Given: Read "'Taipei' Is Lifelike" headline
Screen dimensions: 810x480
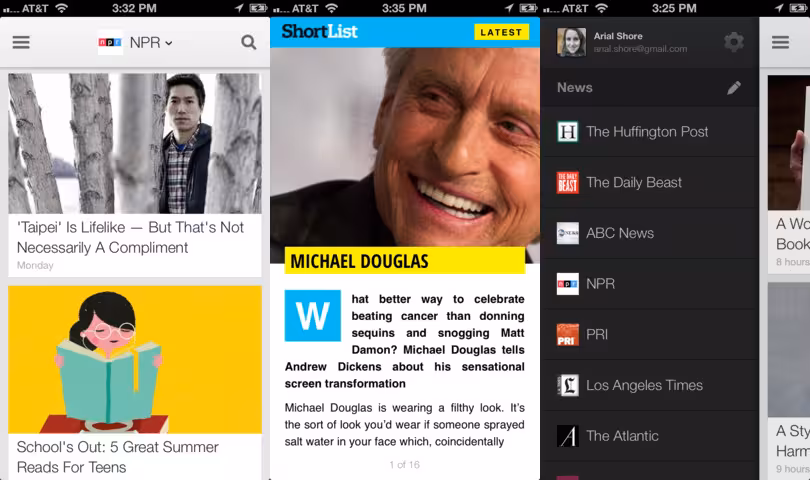Looking at the screenshot, I should [130, 237].
